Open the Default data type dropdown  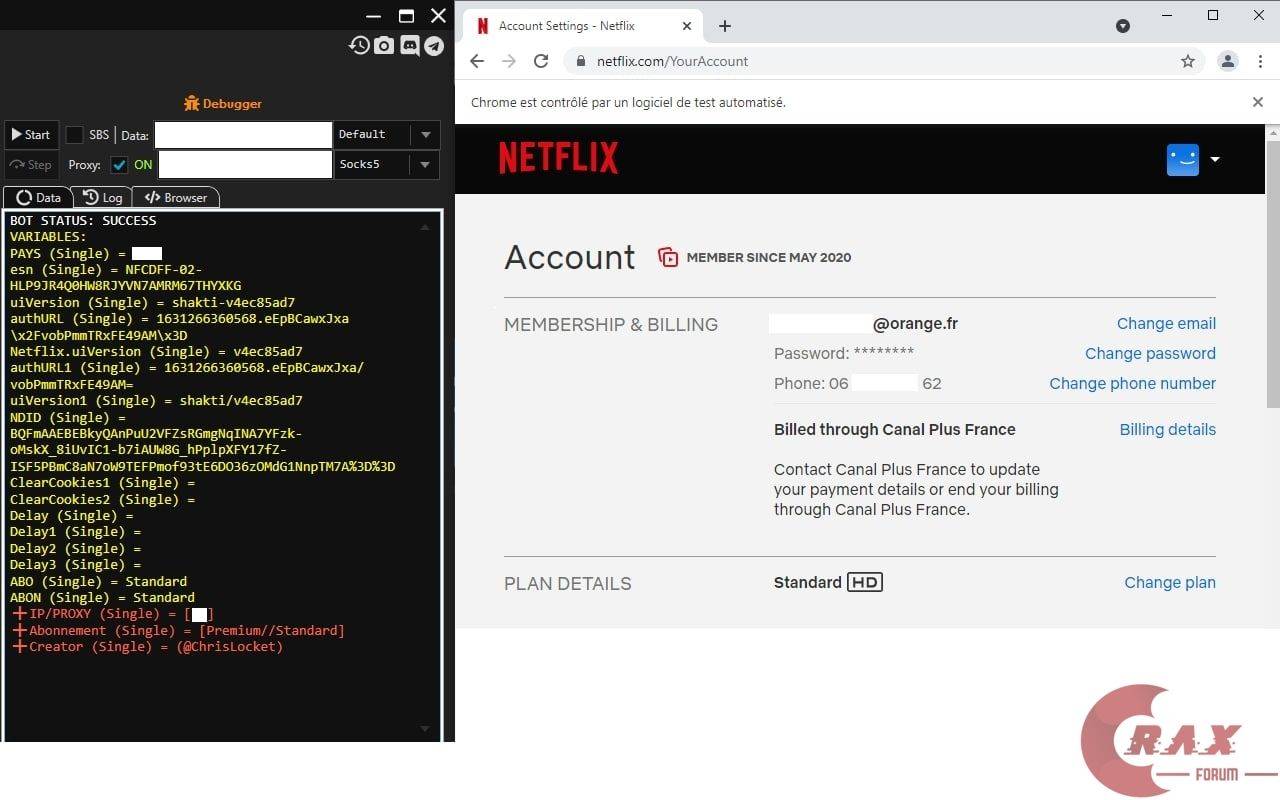coord(386,135)
